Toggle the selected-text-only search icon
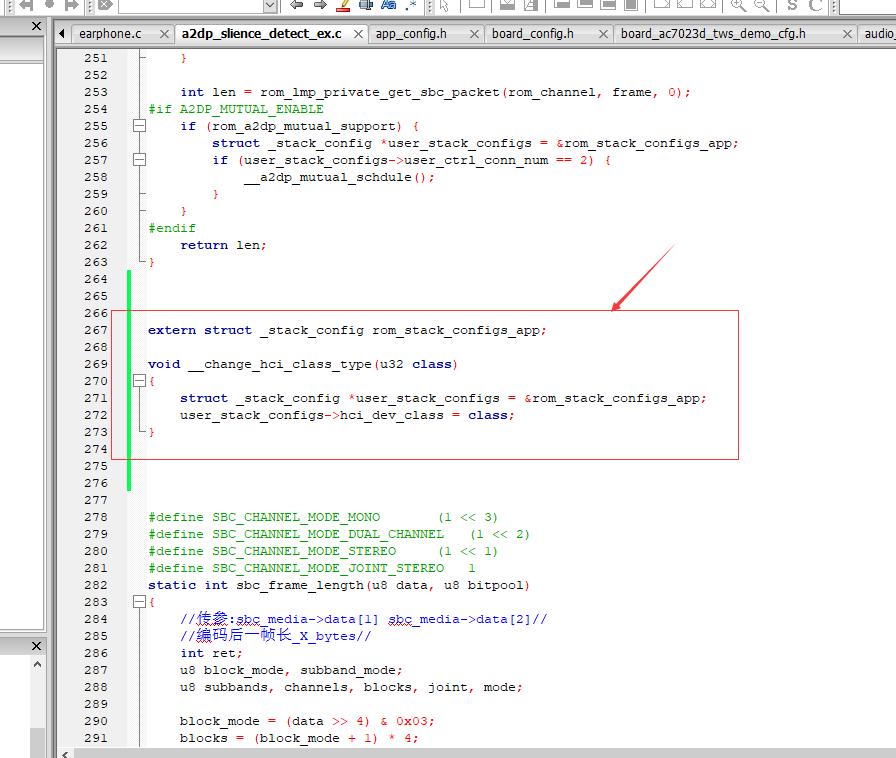896x758 pixels. [366, 5]
